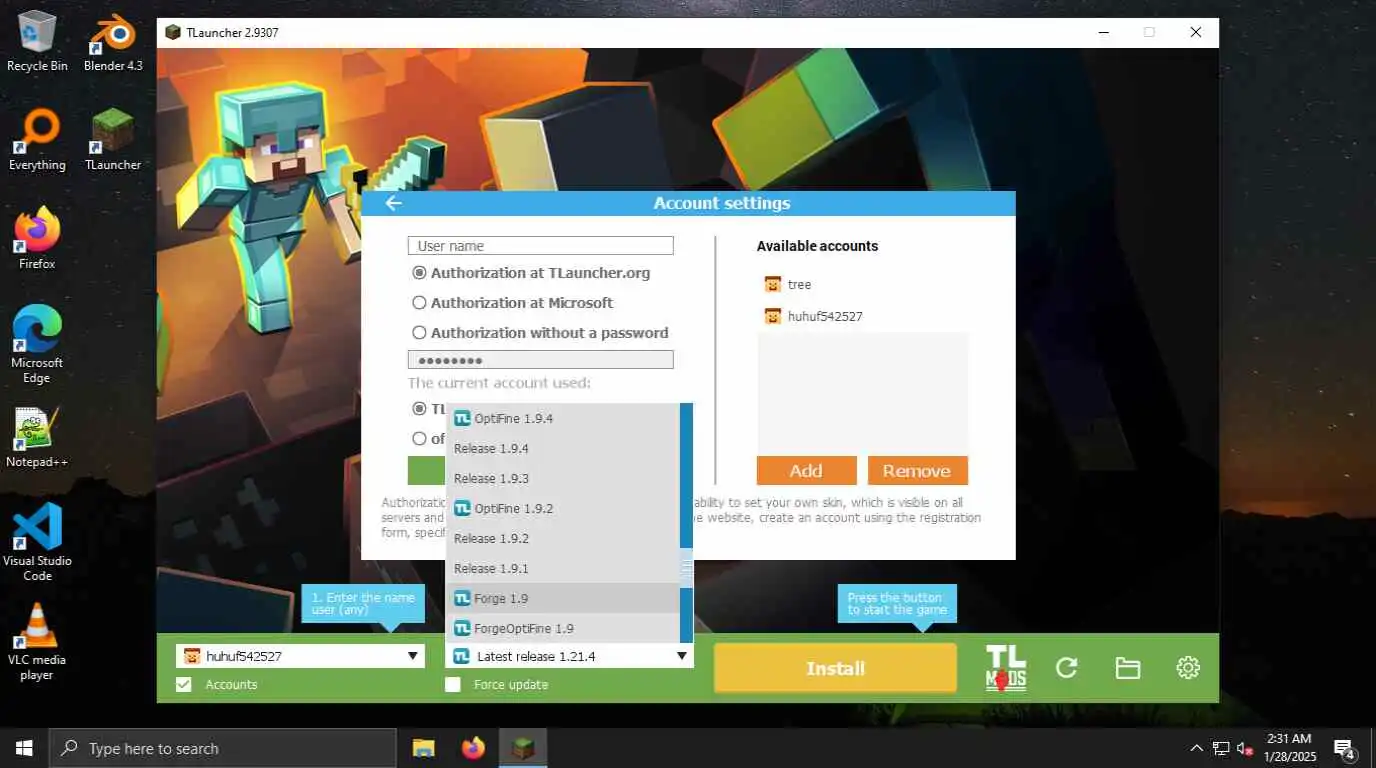Screen dimensions: 1376x768
Task: Click the yellow Install button
Action: point(835,668)
